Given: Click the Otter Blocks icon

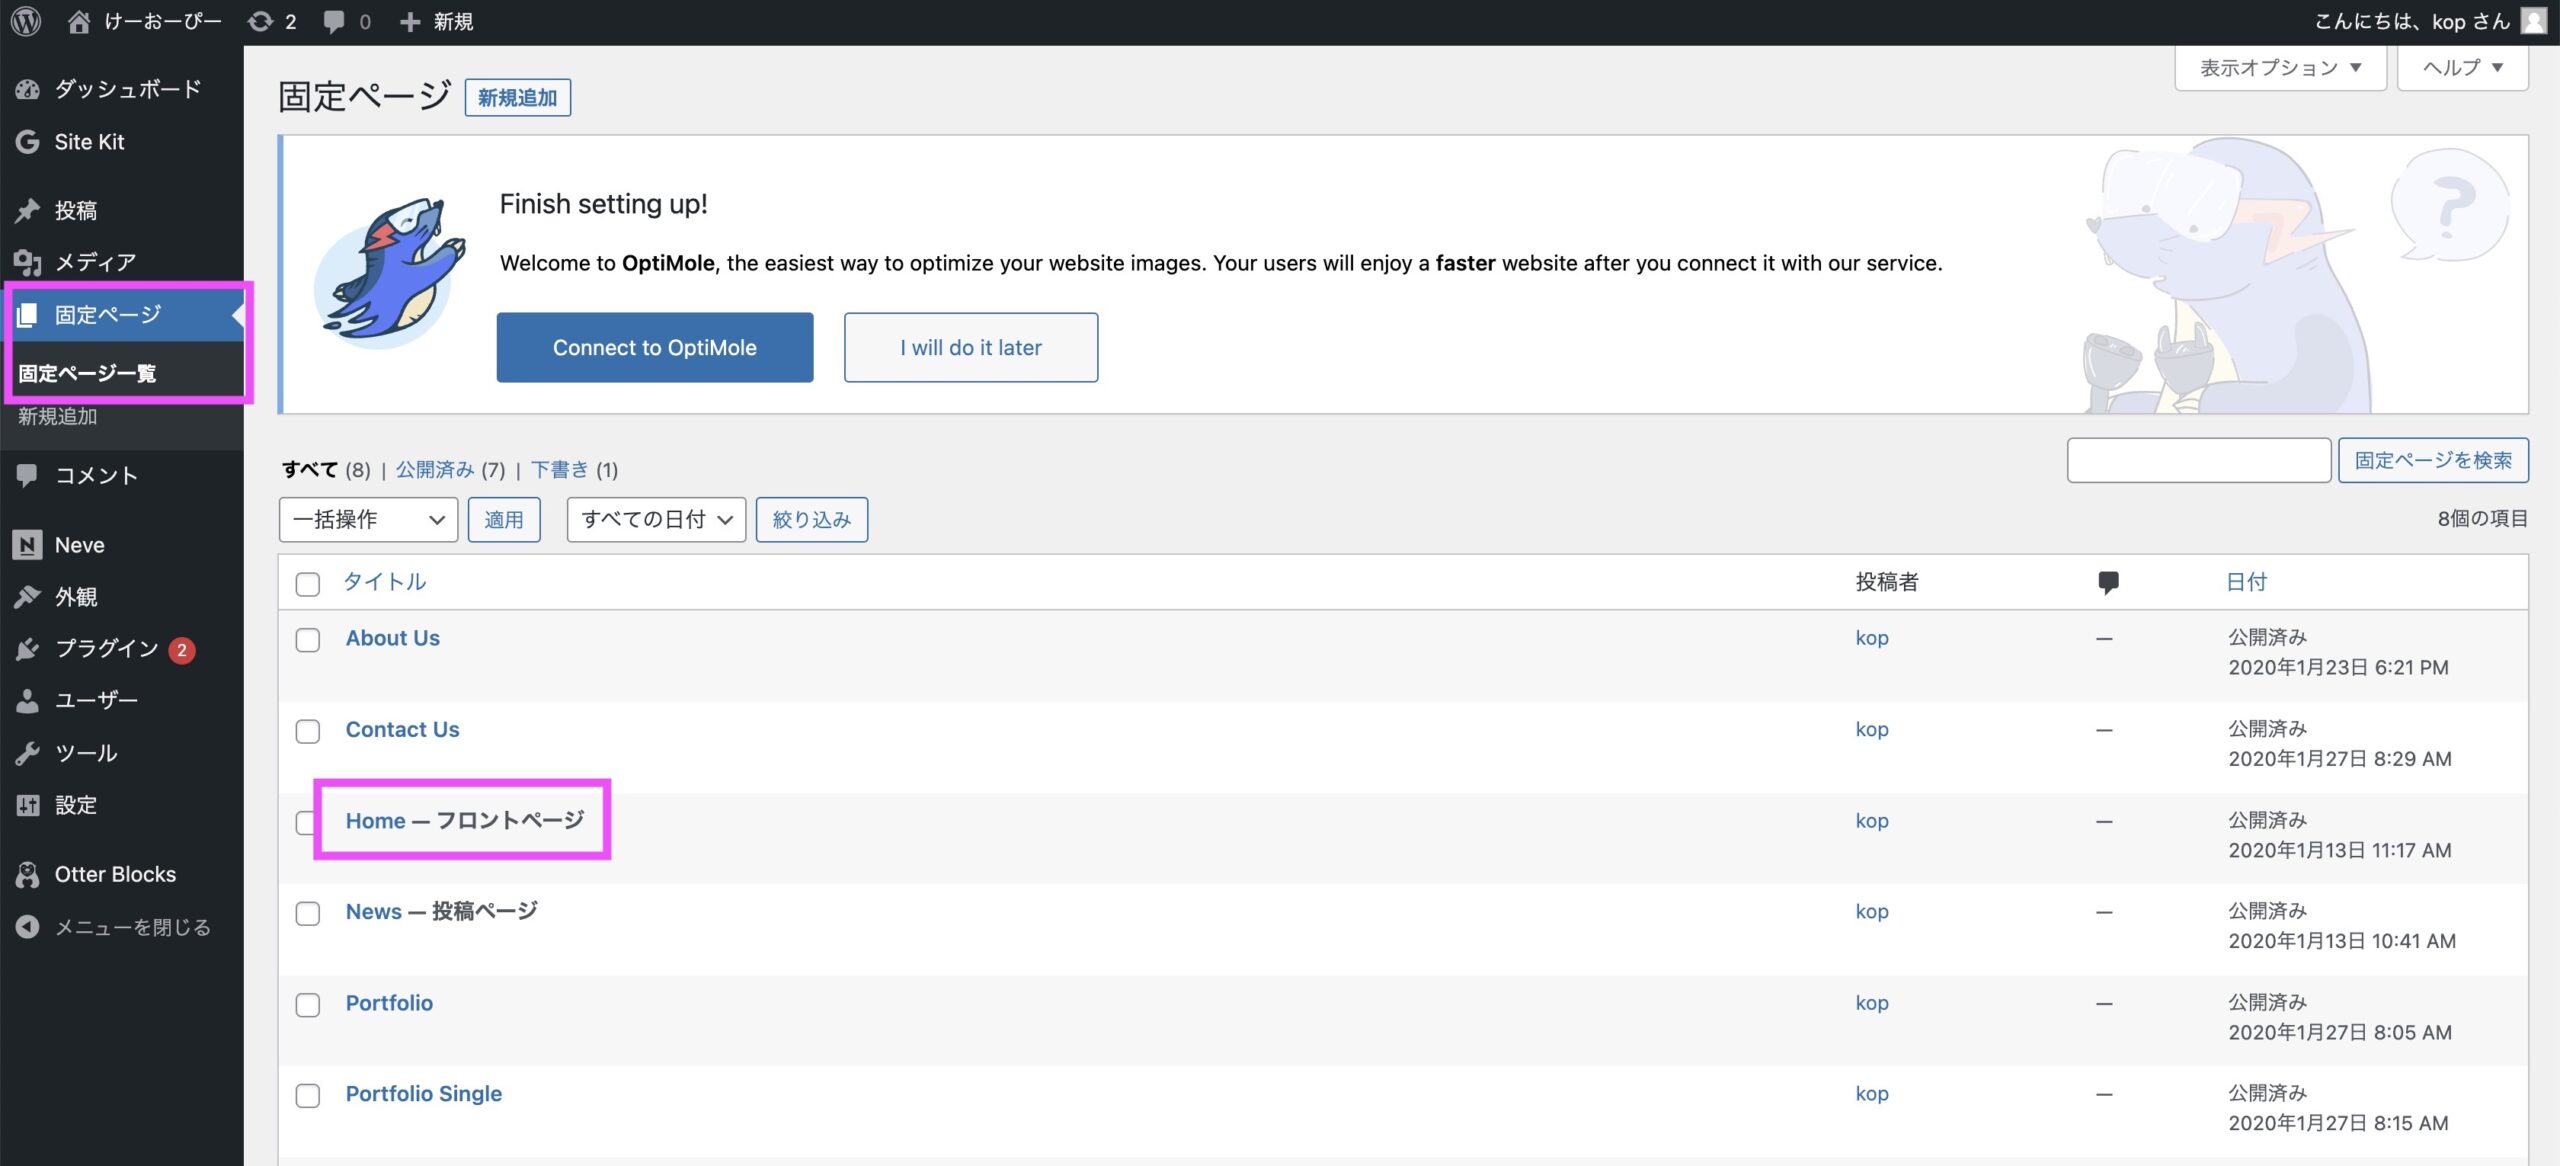Looking at the screenshot, I should pyautogui.click(x=27, y=875).
